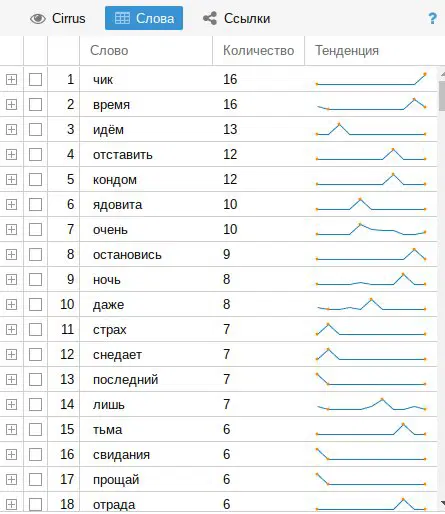
Task: Click the Ссылки share-nodes icon
Action: pos(210,18)
